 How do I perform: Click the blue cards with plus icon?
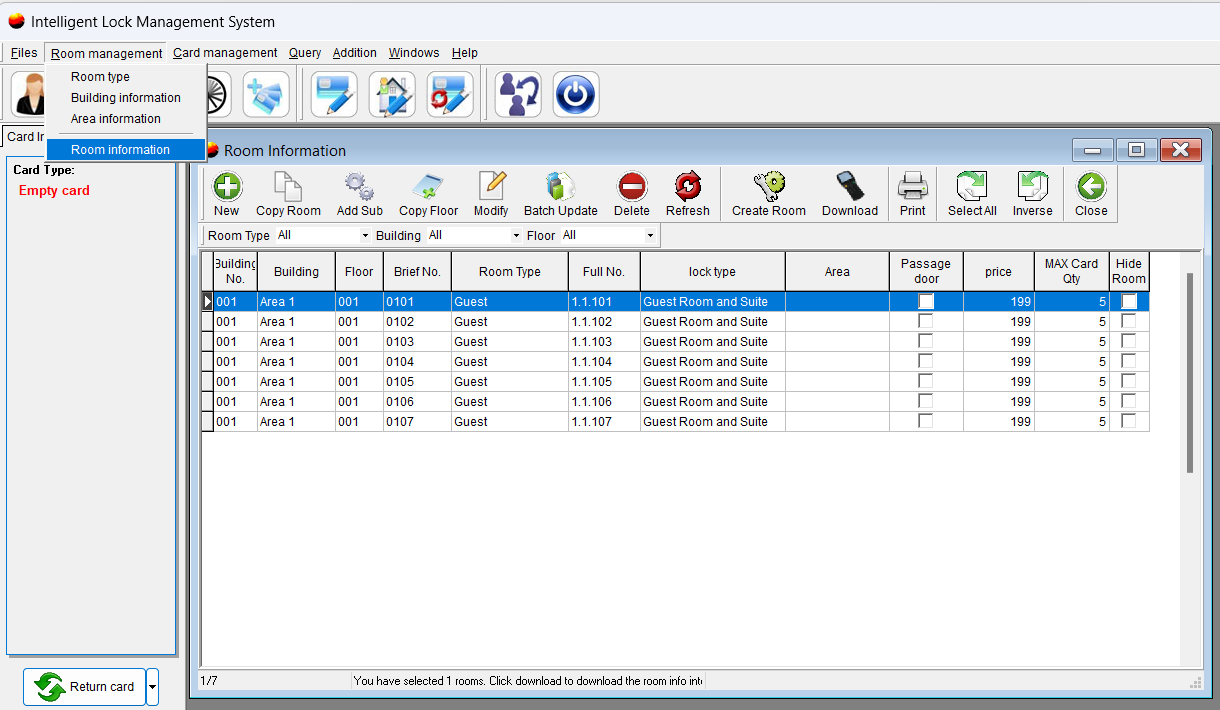(266, 95)
